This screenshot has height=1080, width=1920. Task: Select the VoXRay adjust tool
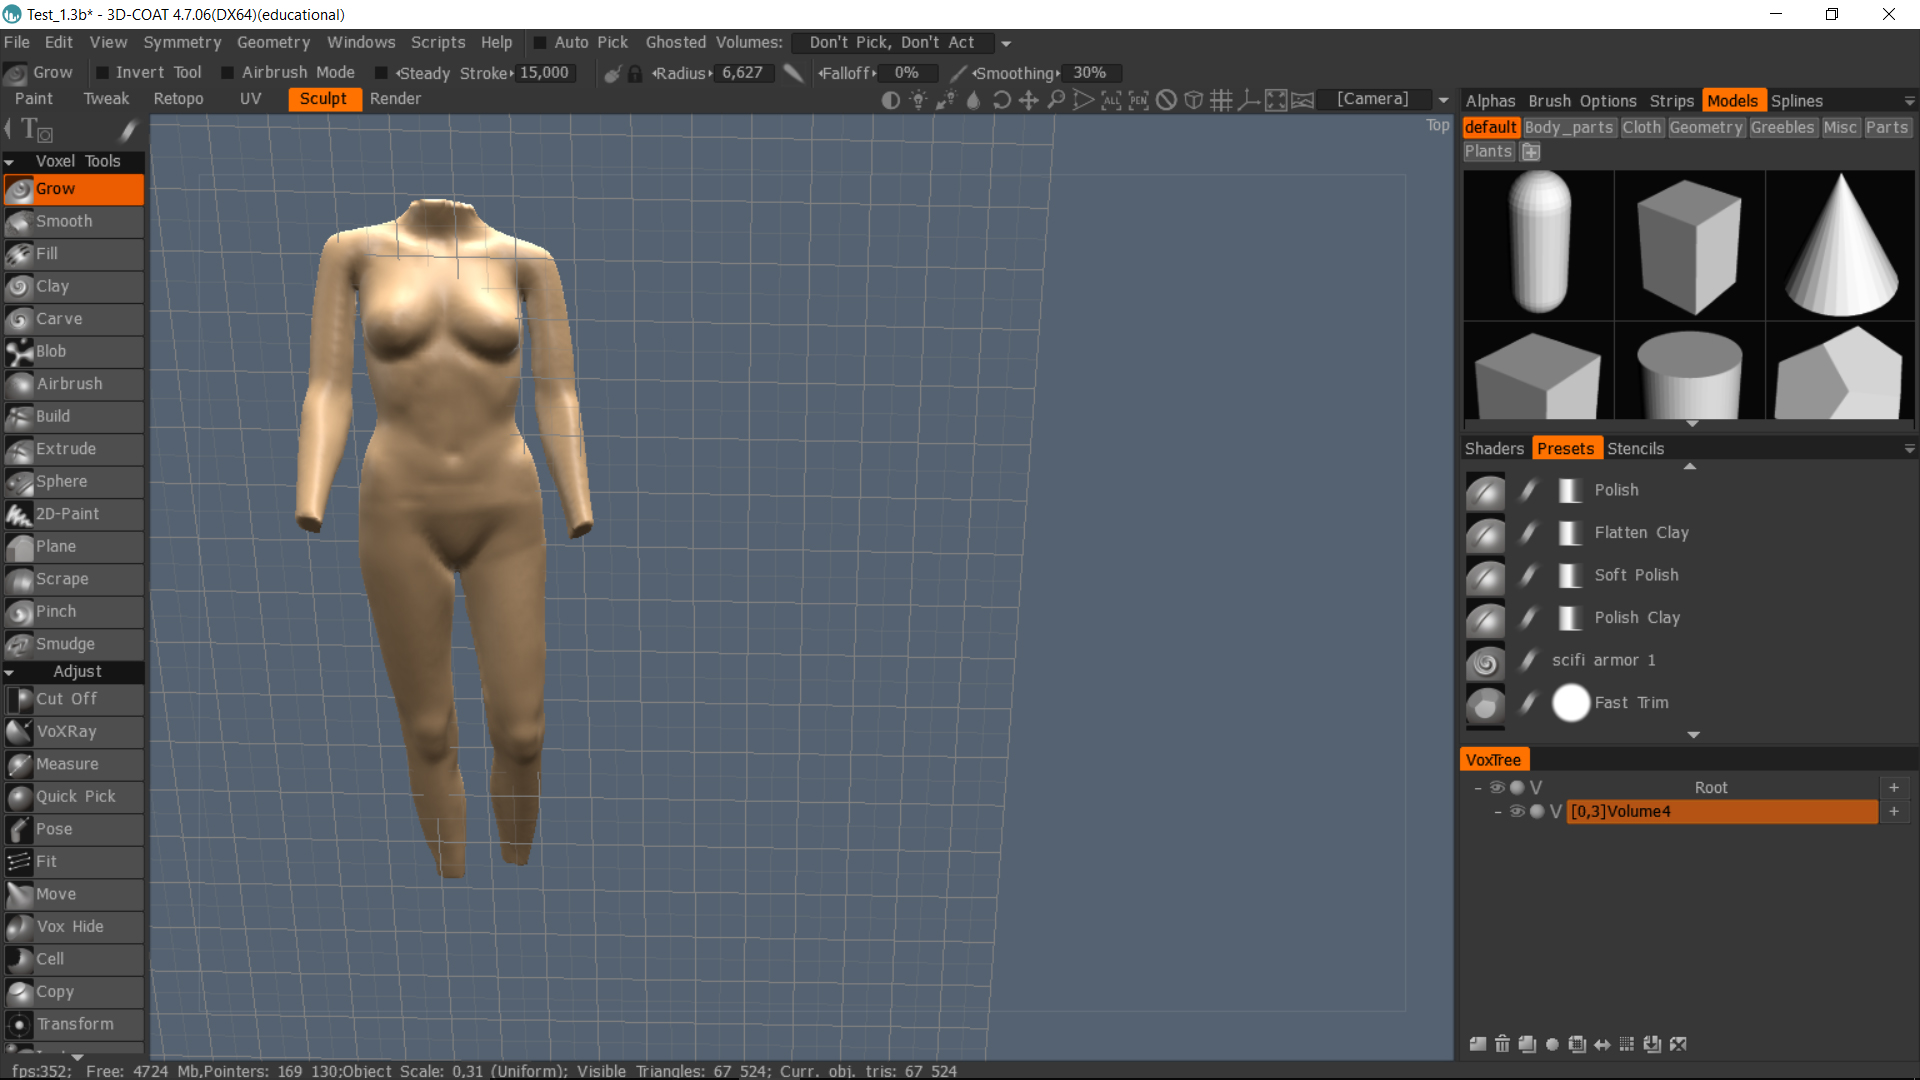pyautogui.click(x=66, y=731)
